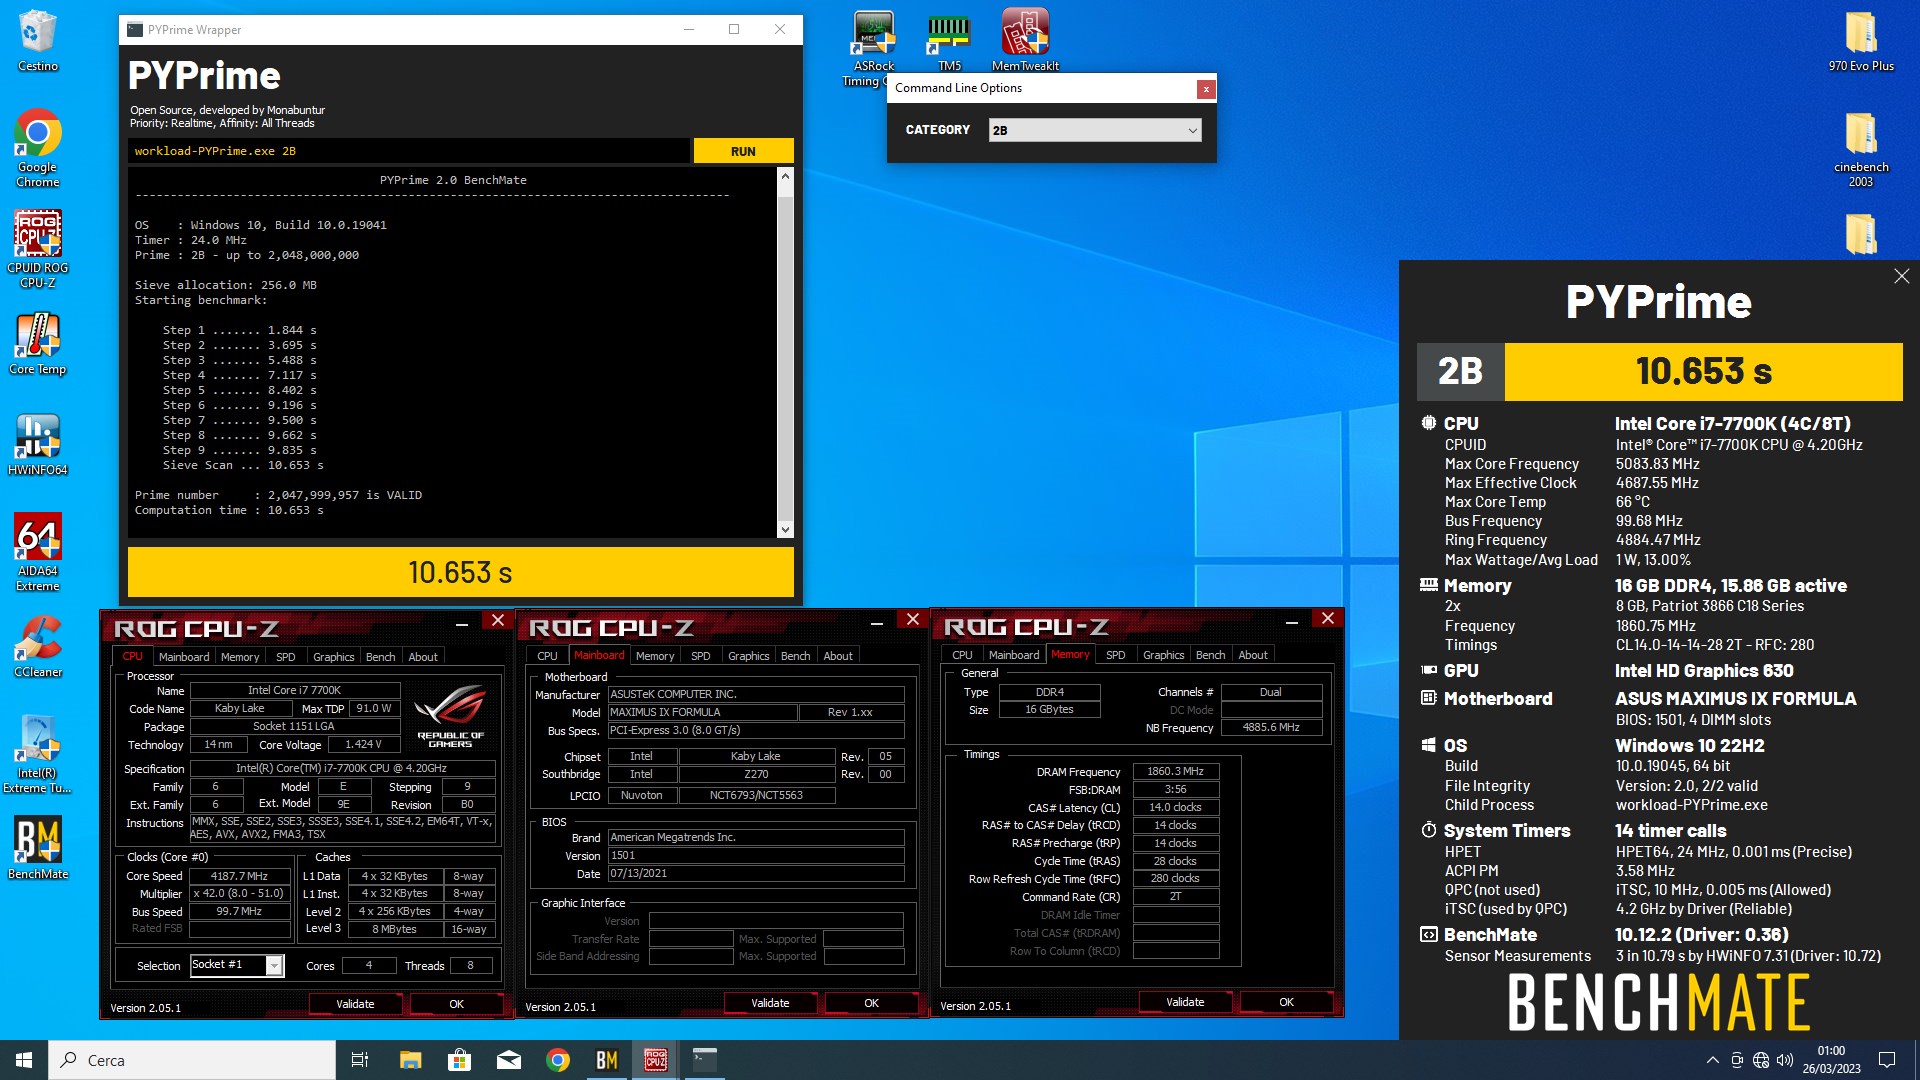
Task: Open the Cestino recycle bin icon
Action: [x=38, y=40]
